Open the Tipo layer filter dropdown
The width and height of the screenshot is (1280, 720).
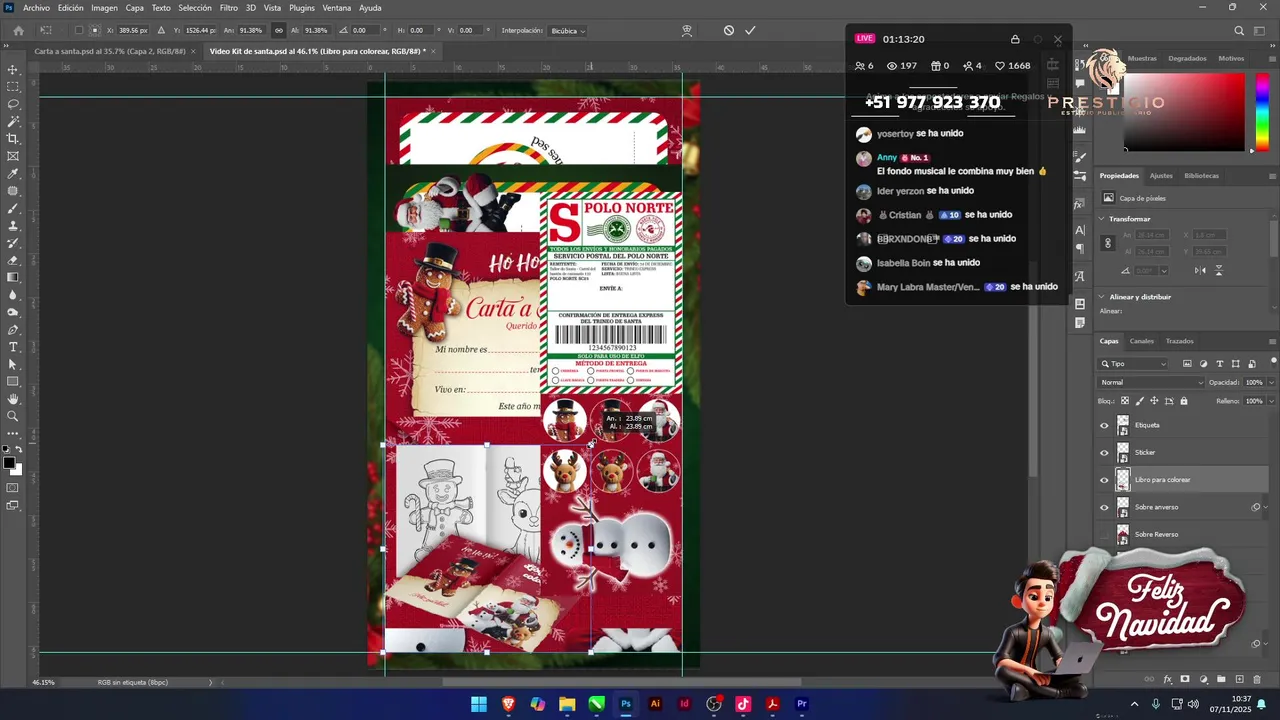coord(1133,364)
